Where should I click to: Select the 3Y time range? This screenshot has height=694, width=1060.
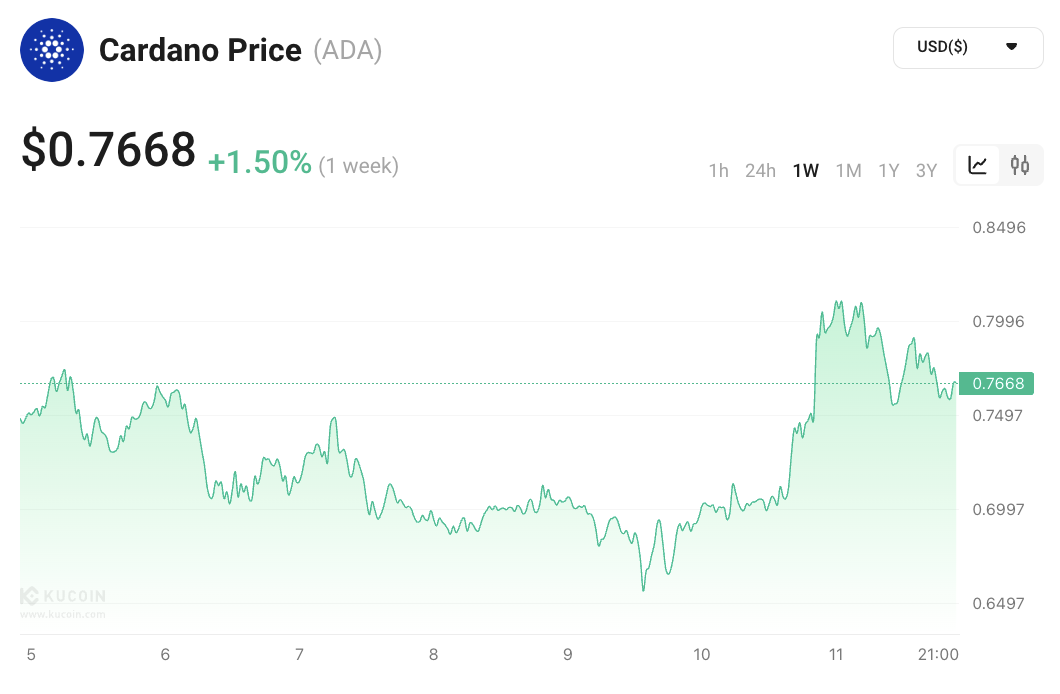(x=926, y=171)
